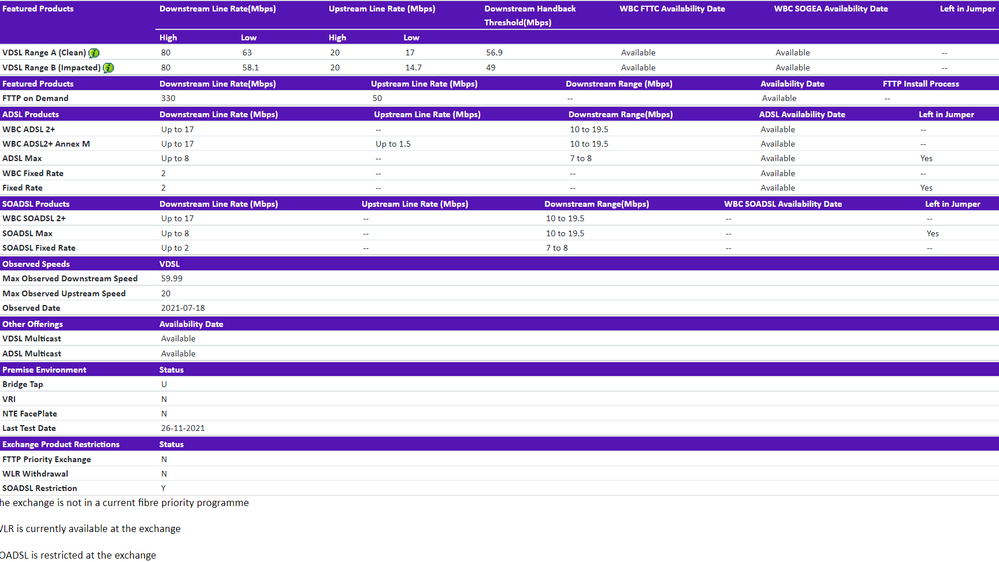999x562 pixels.
Task: Click the Bridge Tap row label
Action: 23,384
